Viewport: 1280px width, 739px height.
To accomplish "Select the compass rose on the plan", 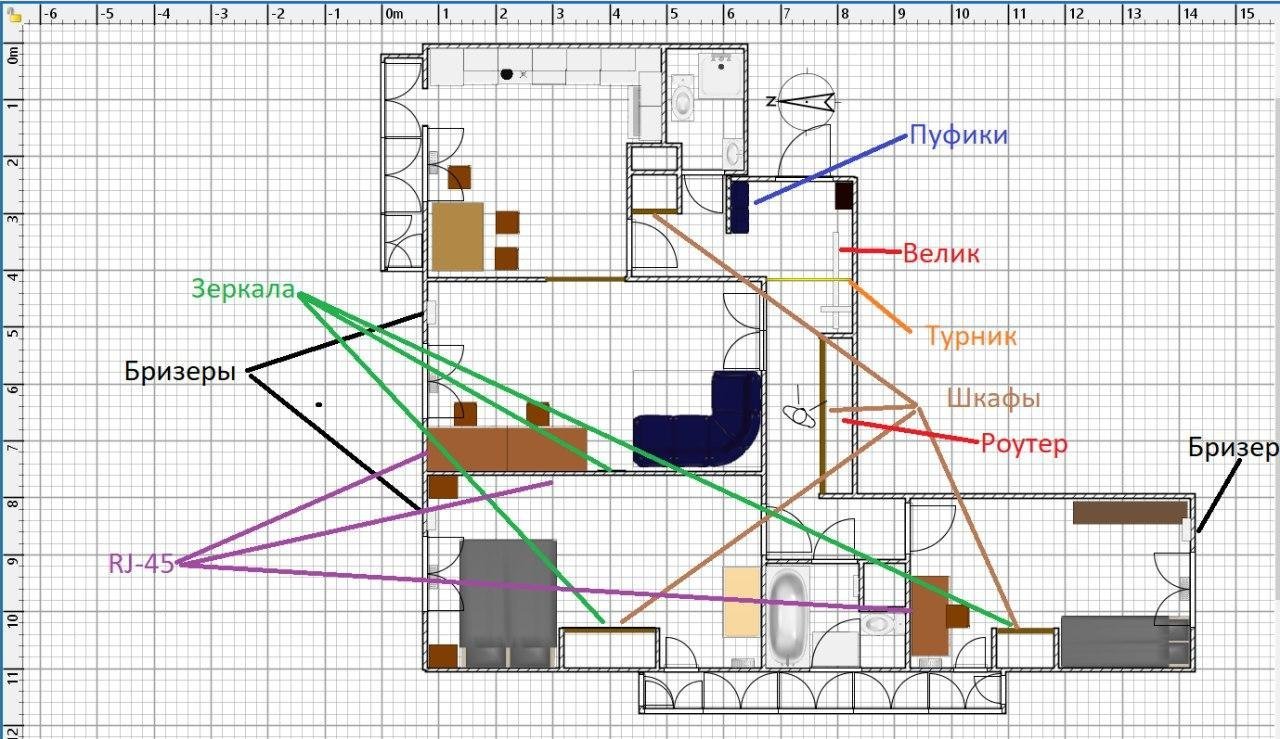I will (806, 100).
